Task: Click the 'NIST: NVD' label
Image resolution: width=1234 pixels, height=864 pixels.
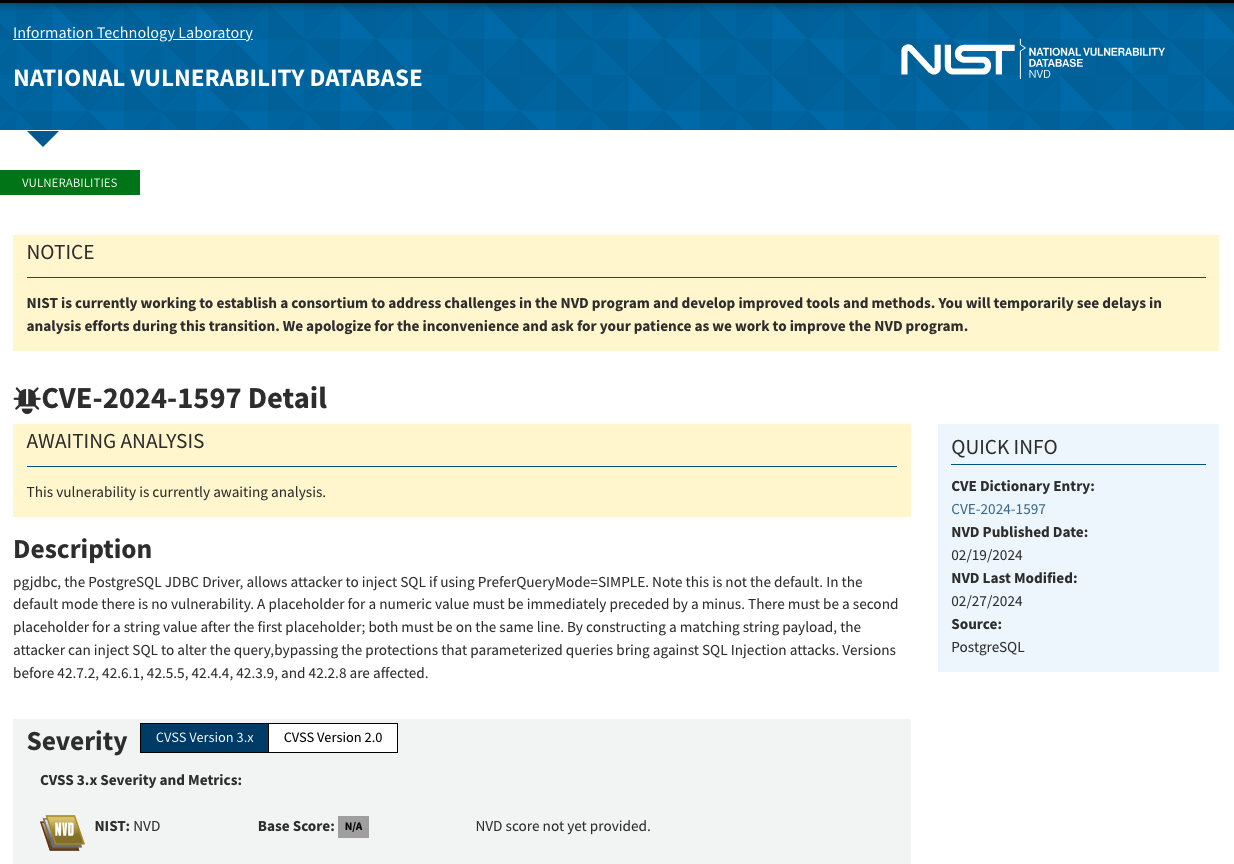Action: (x=127, y=826)
